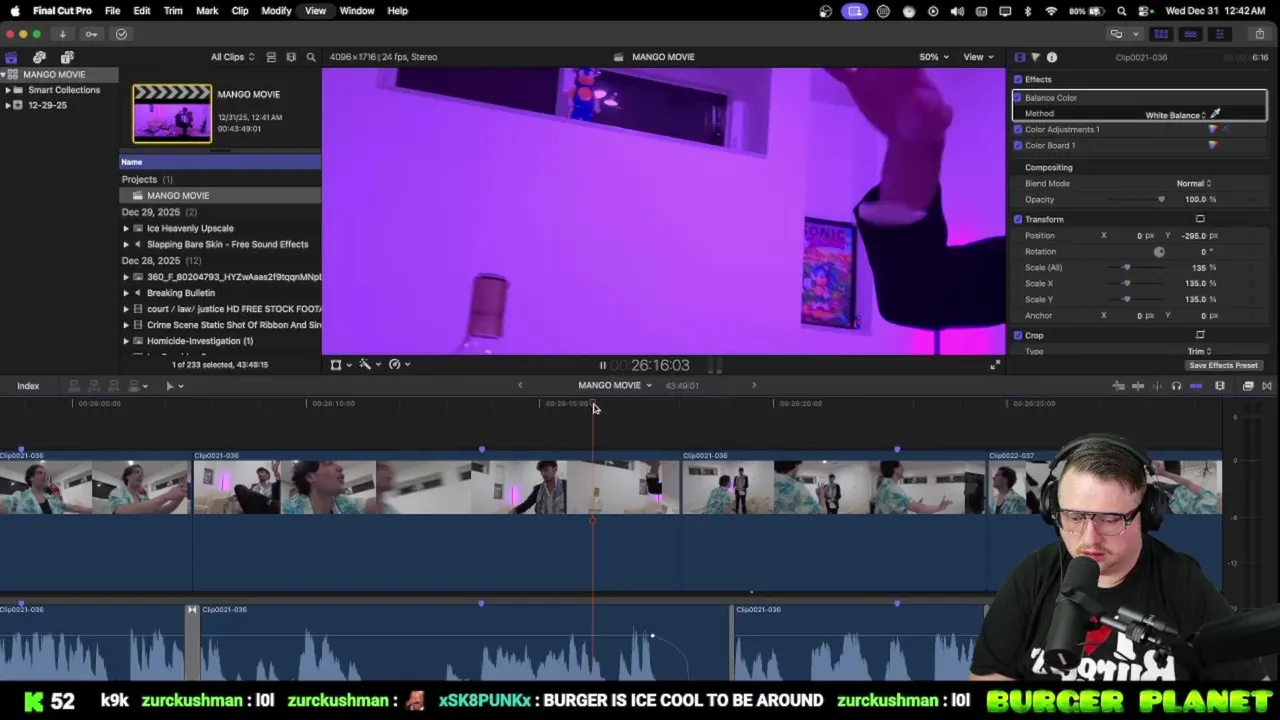
Task: Collapse the MANGO MOVIE library triangle
Action: pos(3,74)
